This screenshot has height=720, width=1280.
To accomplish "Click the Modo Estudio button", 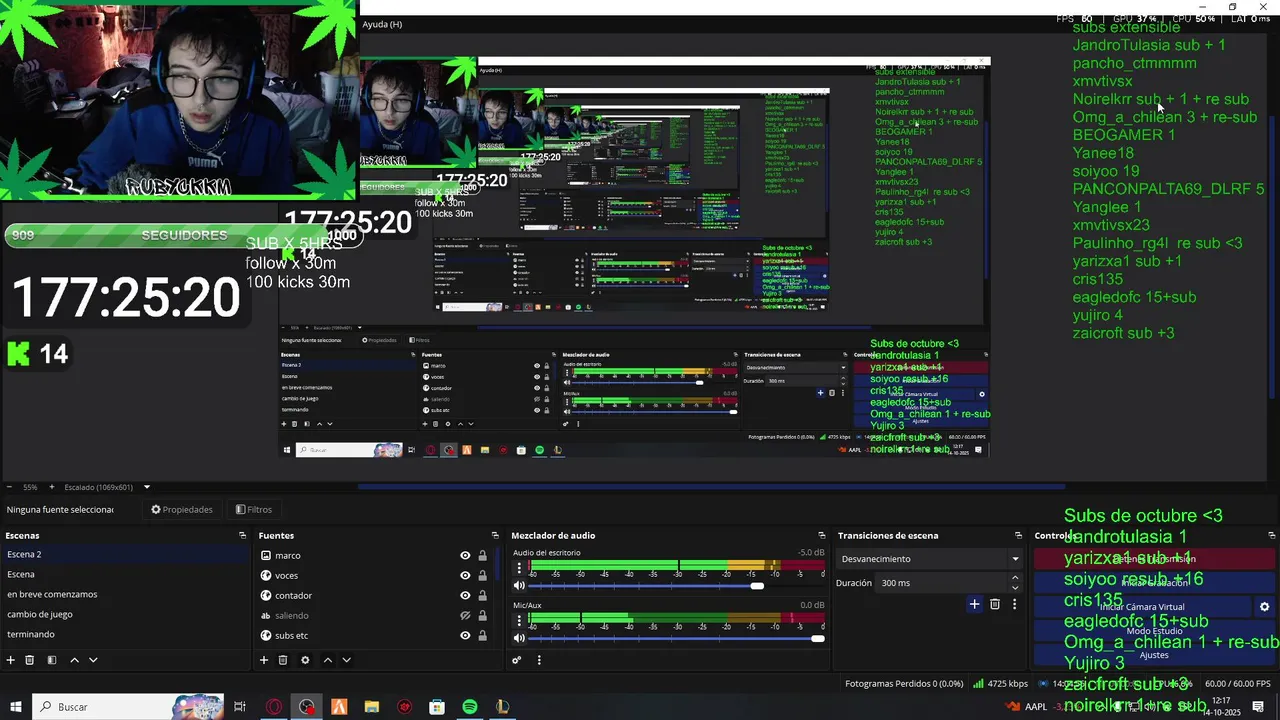I will [x=1154, y=631].
